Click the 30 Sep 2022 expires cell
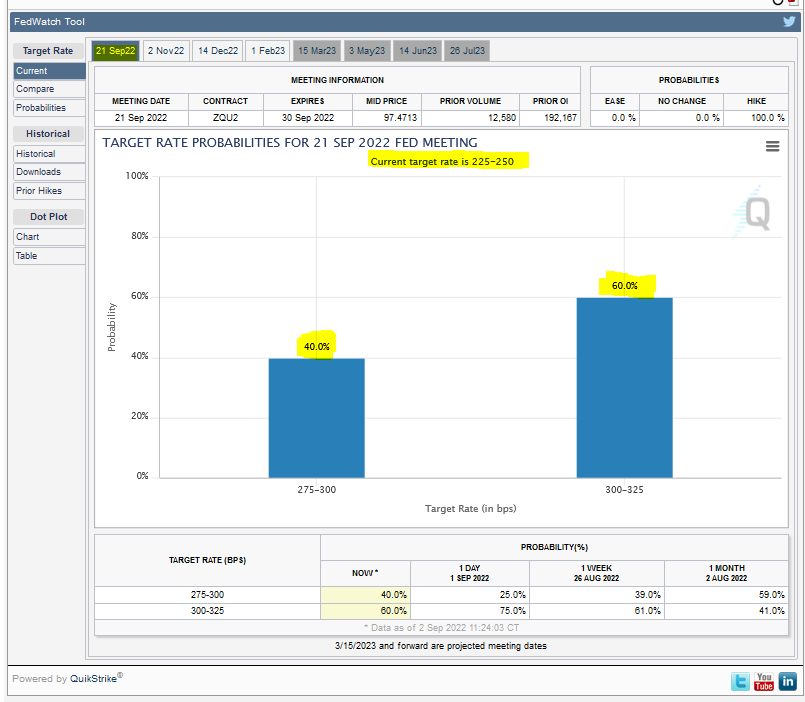Viewport: 805px width, 702px height. tap(308, 118)
